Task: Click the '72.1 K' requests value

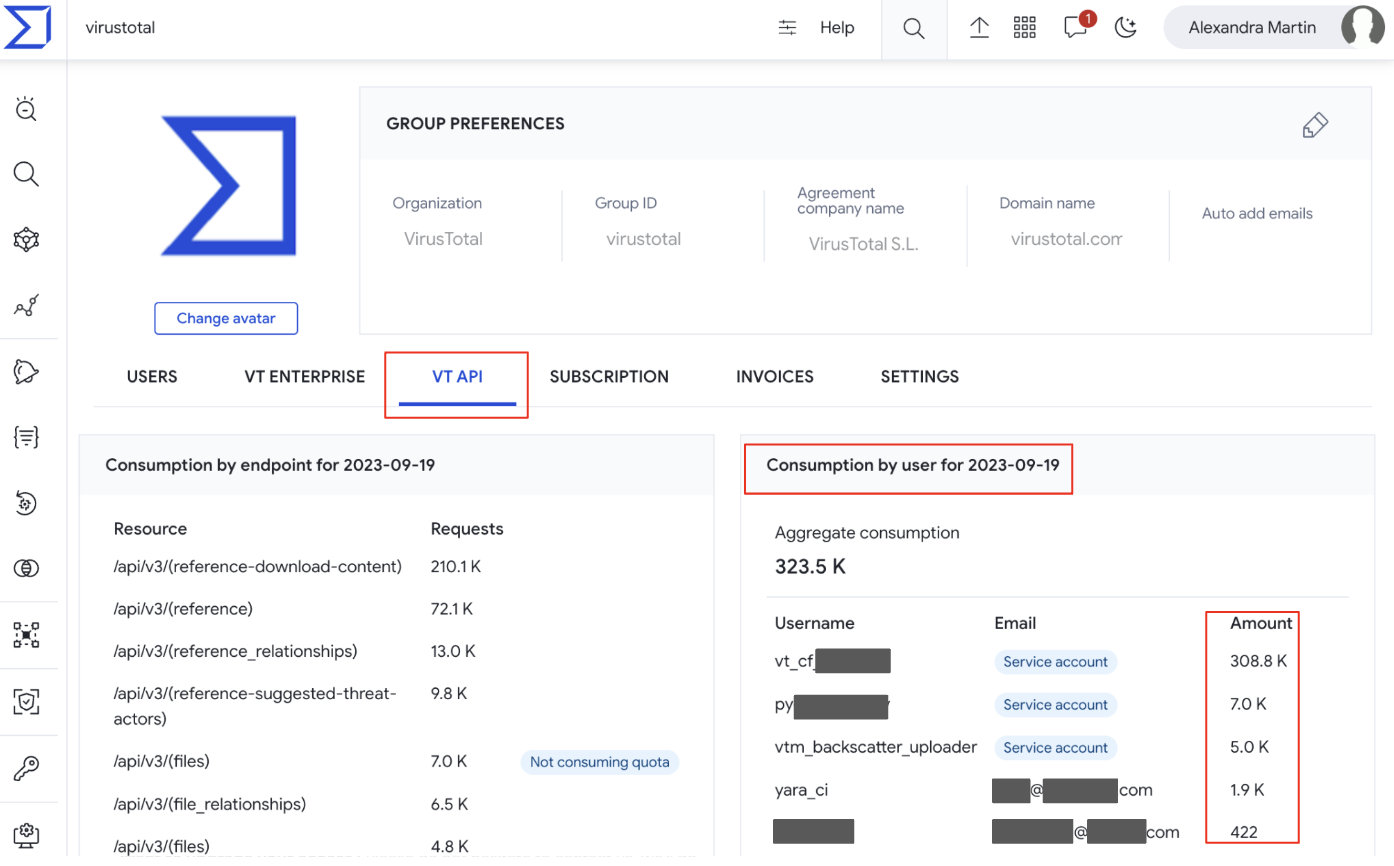Action: pos(452,608)
